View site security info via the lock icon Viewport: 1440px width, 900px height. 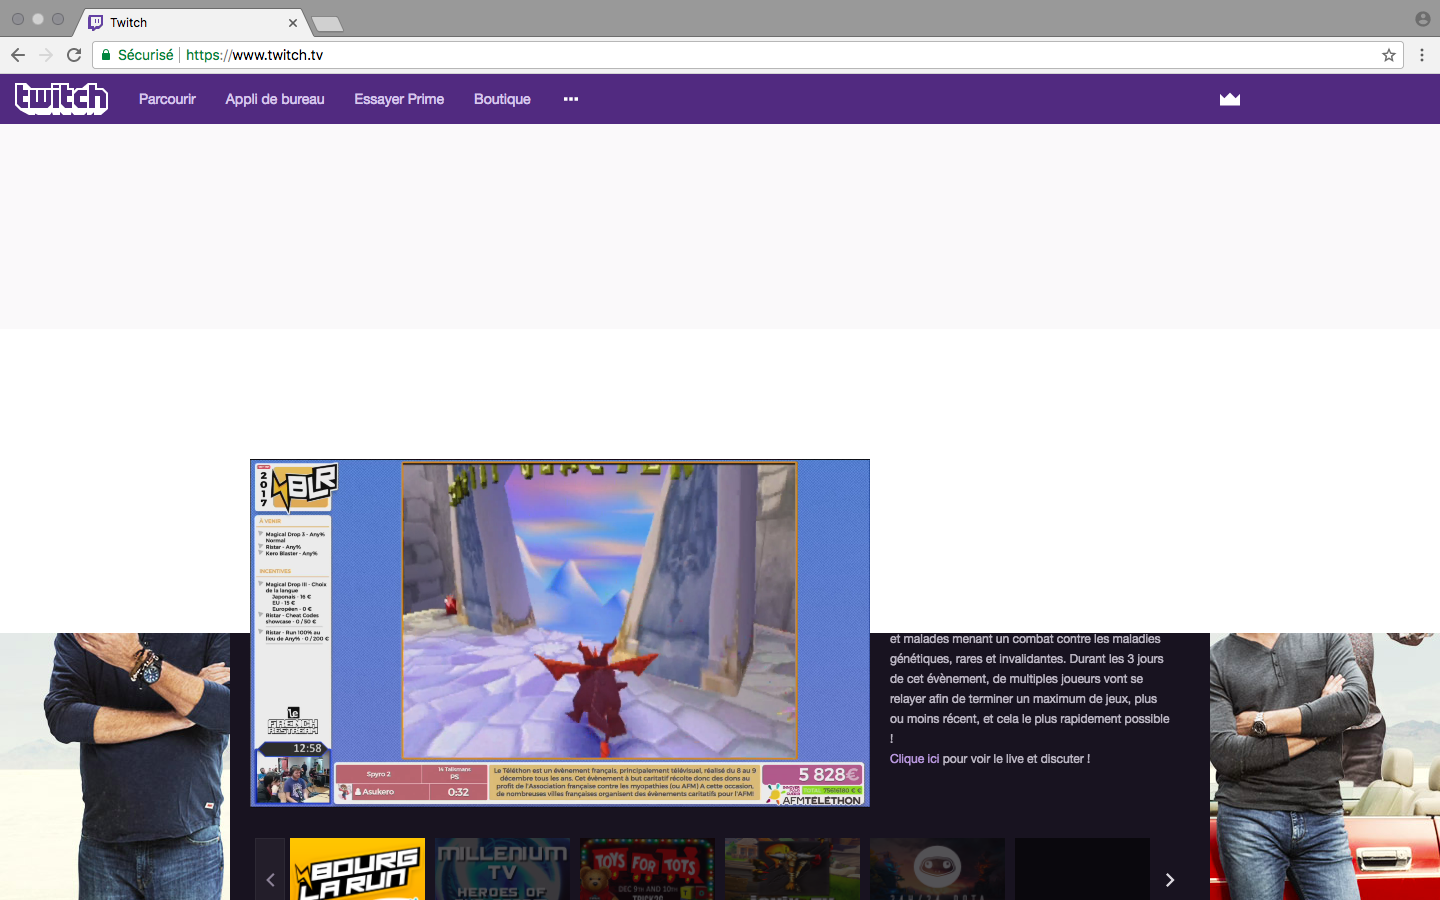tap(106, 55)
